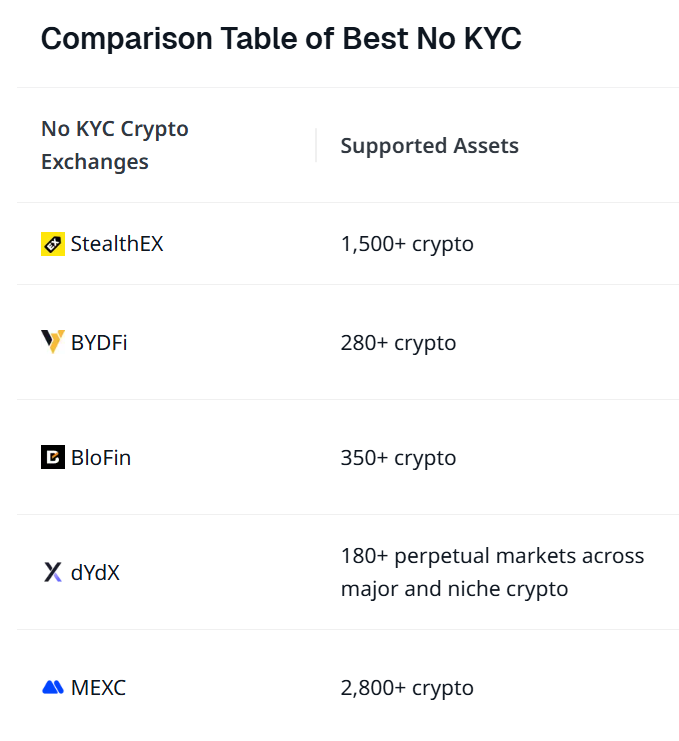679x741 pixels.
Task: Click the horizontal line directly below the heading
Action: click(340, 88)
